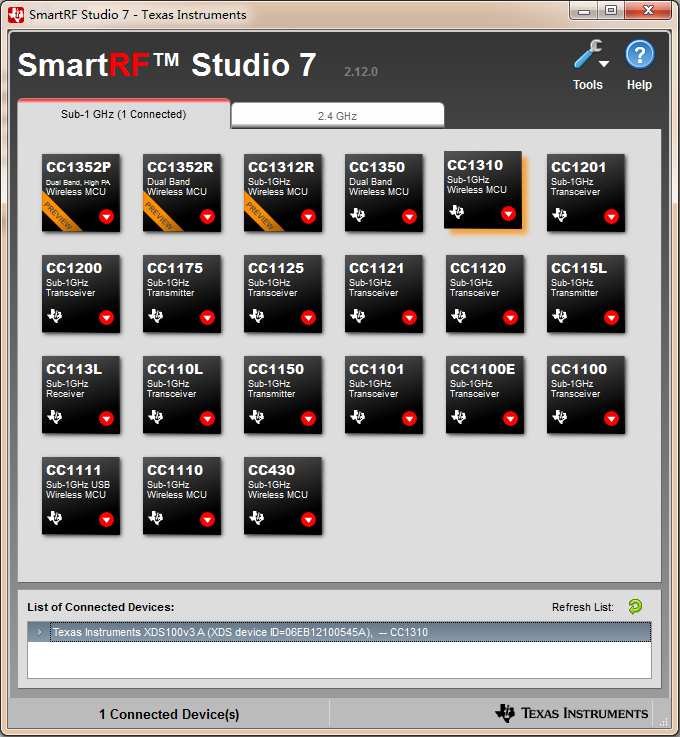
Task: Open the CC1201 red dropdown arrow
Action: click(611, 217)
